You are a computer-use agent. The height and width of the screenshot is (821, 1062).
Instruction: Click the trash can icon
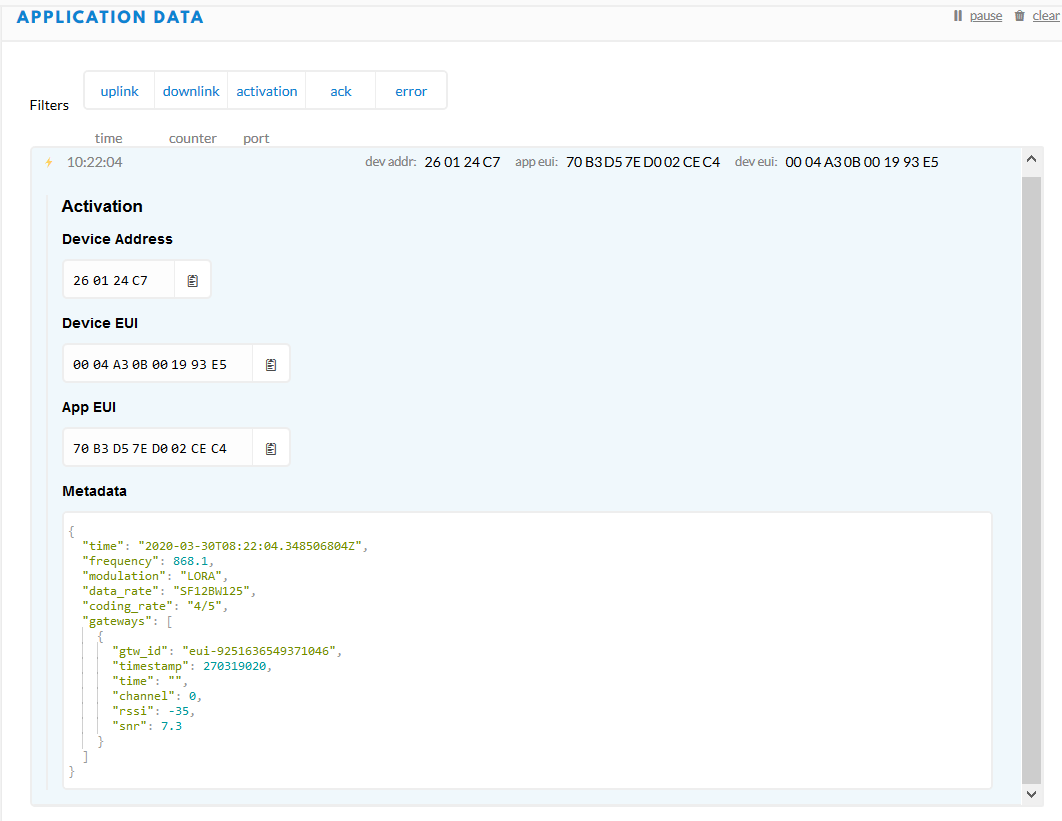pos(1019,16)
